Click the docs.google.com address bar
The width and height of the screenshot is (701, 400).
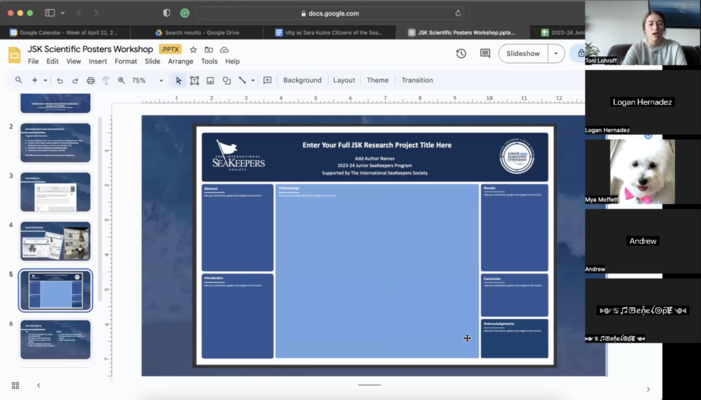pos(330,13)
